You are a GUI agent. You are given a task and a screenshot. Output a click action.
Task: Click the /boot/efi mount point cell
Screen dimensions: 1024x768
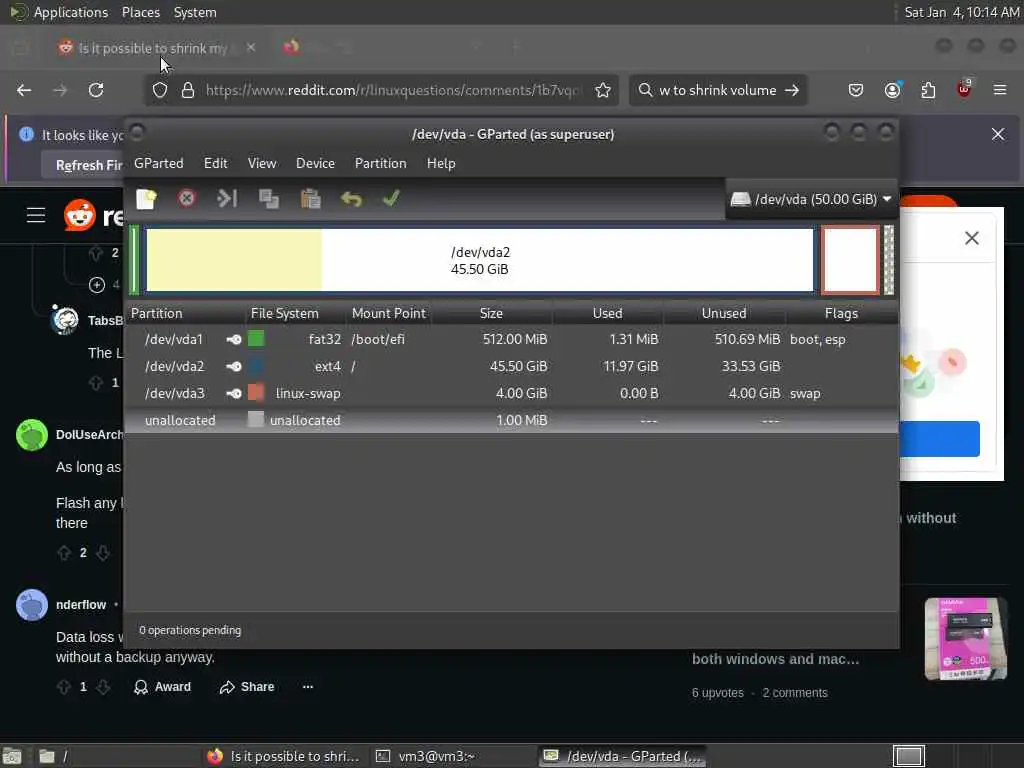point(378,340)
